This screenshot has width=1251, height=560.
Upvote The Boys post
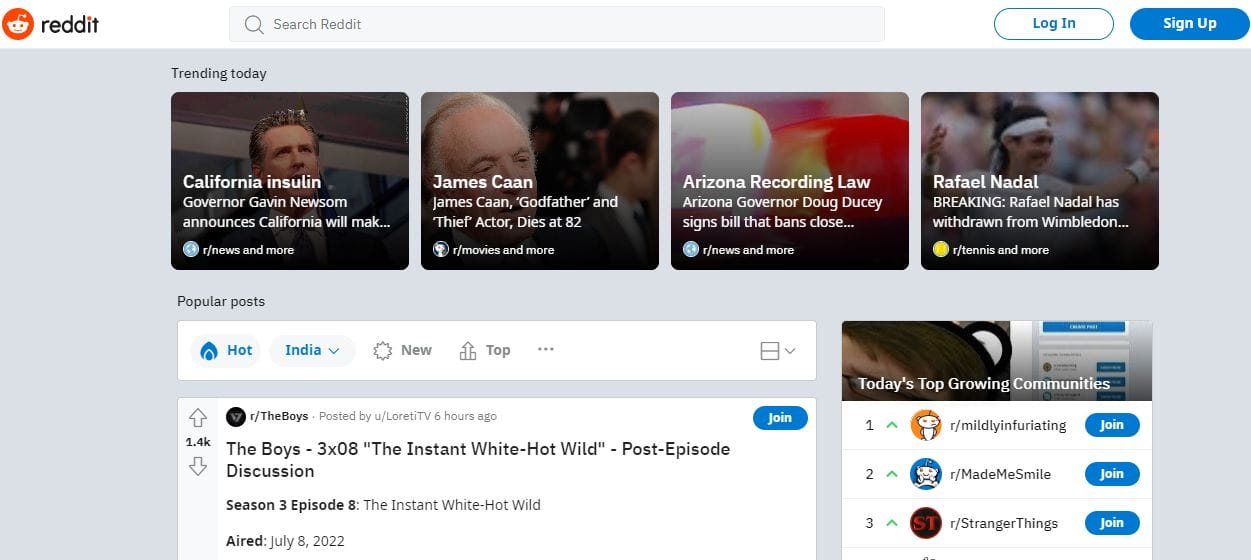[198, 418]
